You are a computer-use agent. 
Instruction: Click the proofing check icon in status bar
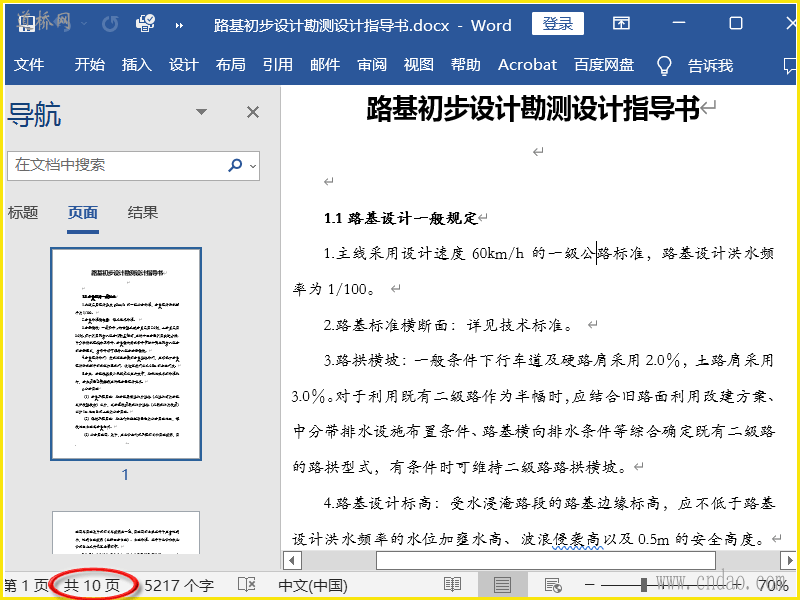tap(247, 585)
